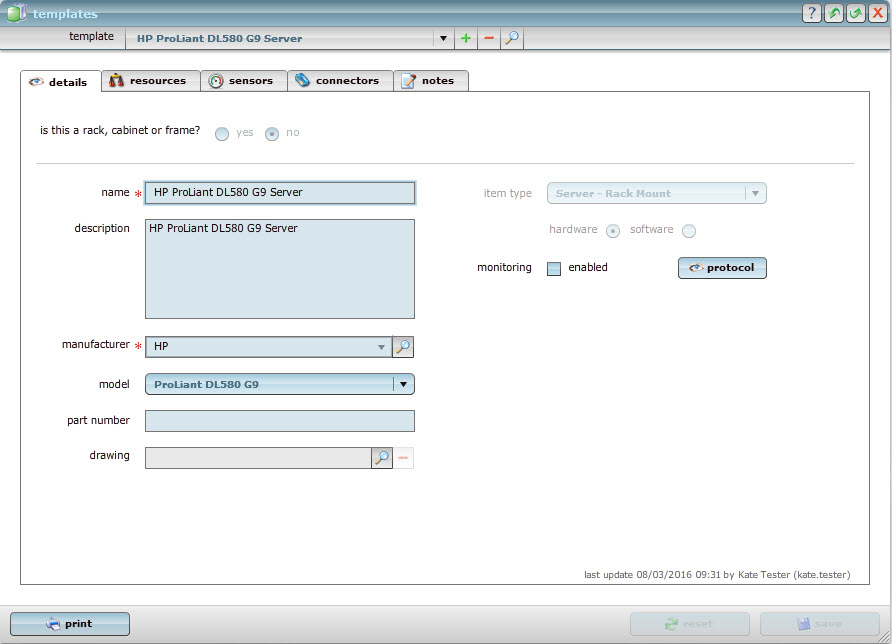Open the help question mark icon

tap(812, 13)
